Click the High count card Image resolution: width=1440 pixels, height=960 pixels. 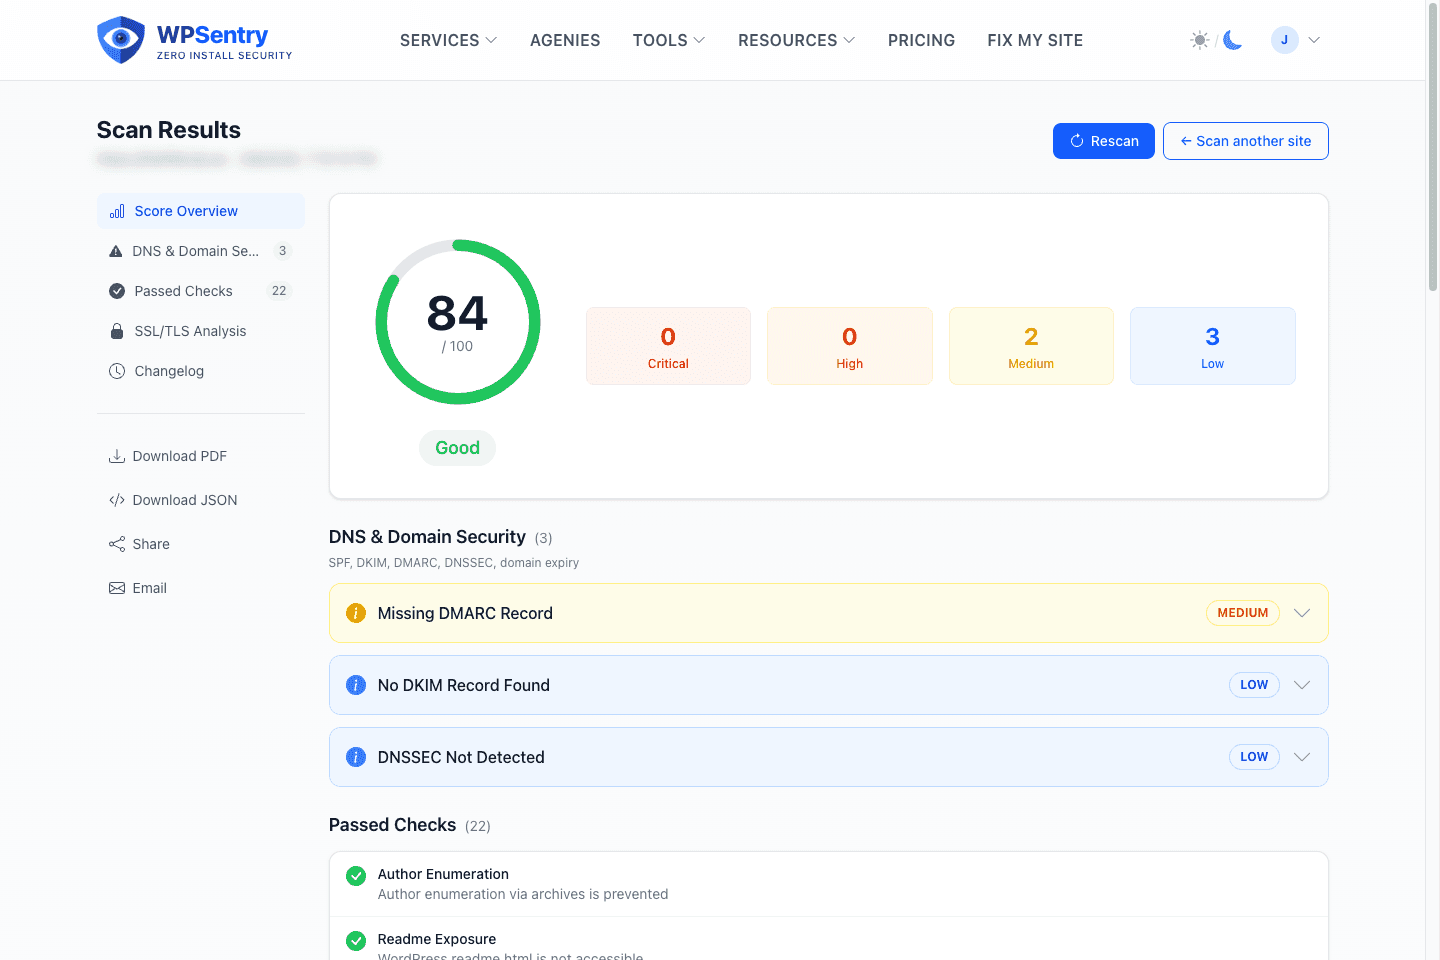[x=850, y=346]
